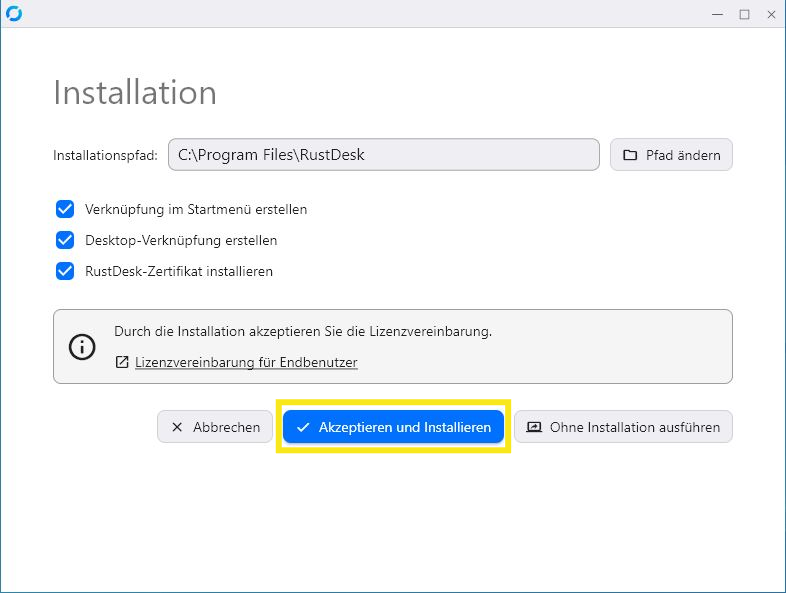Click the circled info icon in the license box
The width and height of the screenshot is (786, 593).
pos(82,346)
